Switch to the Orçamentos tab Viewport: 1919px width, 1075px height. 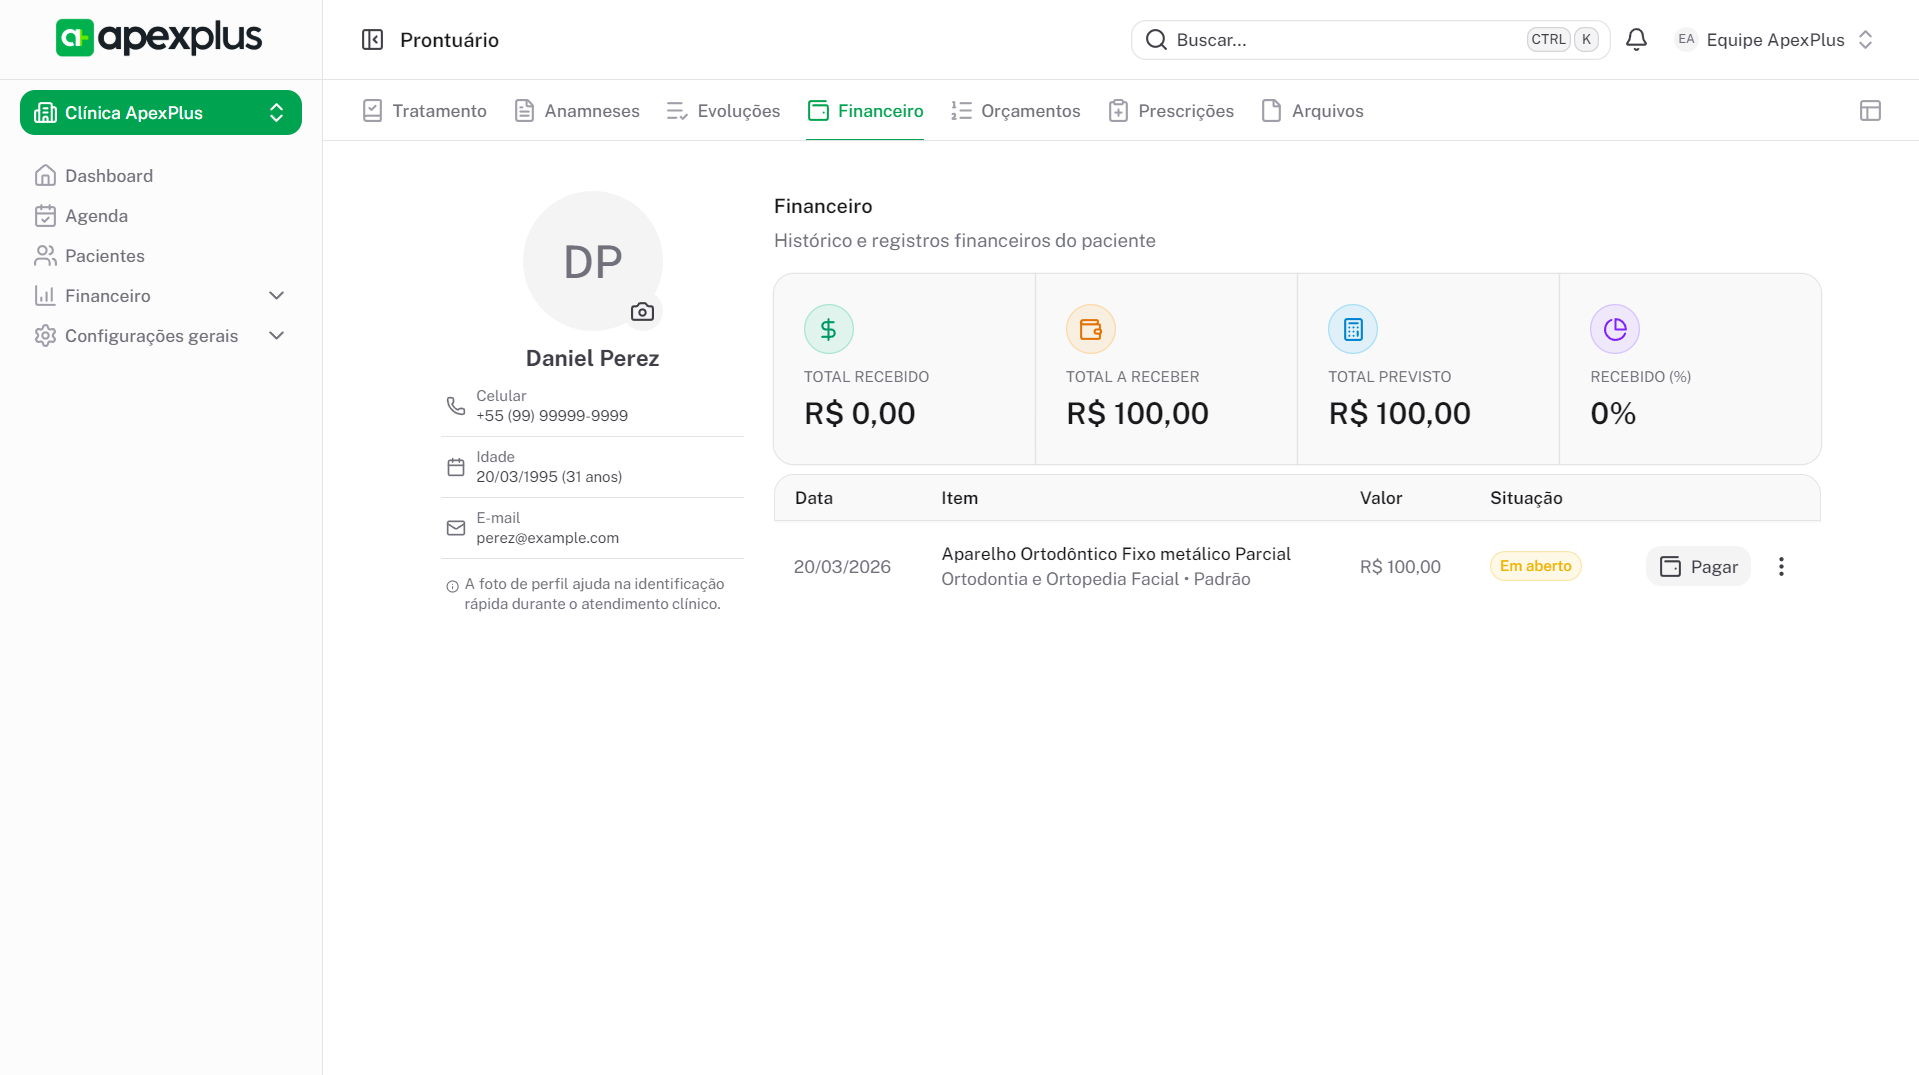point(1015,111)
